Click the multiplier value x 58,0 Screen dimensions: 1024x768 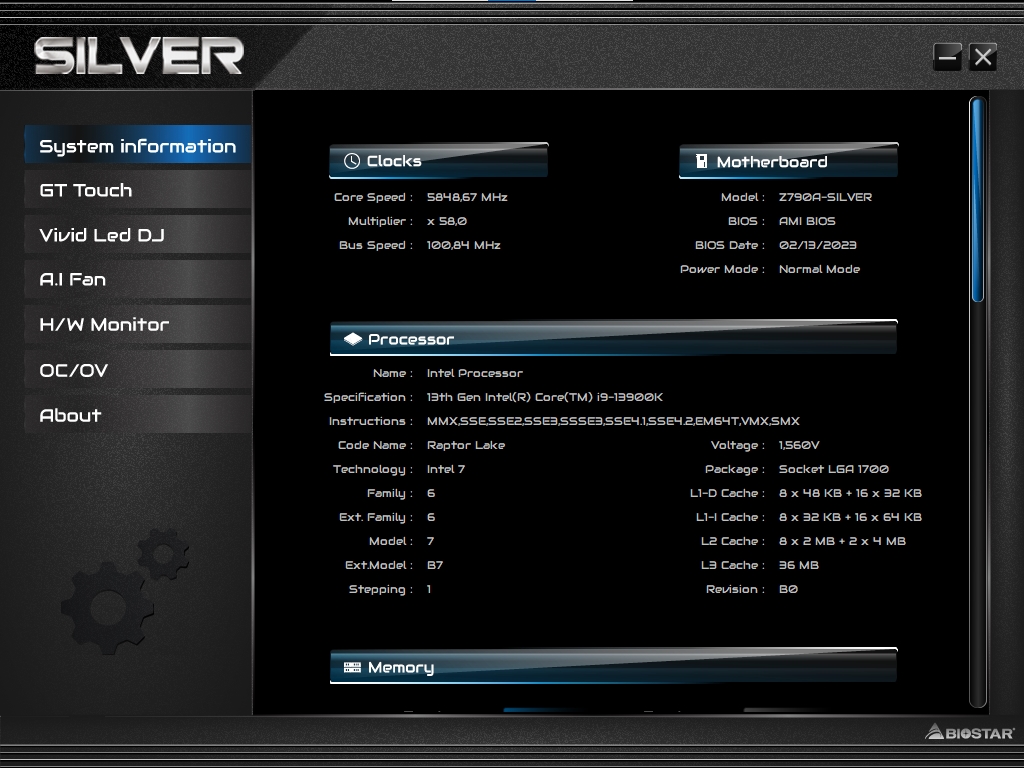point(447,221)
